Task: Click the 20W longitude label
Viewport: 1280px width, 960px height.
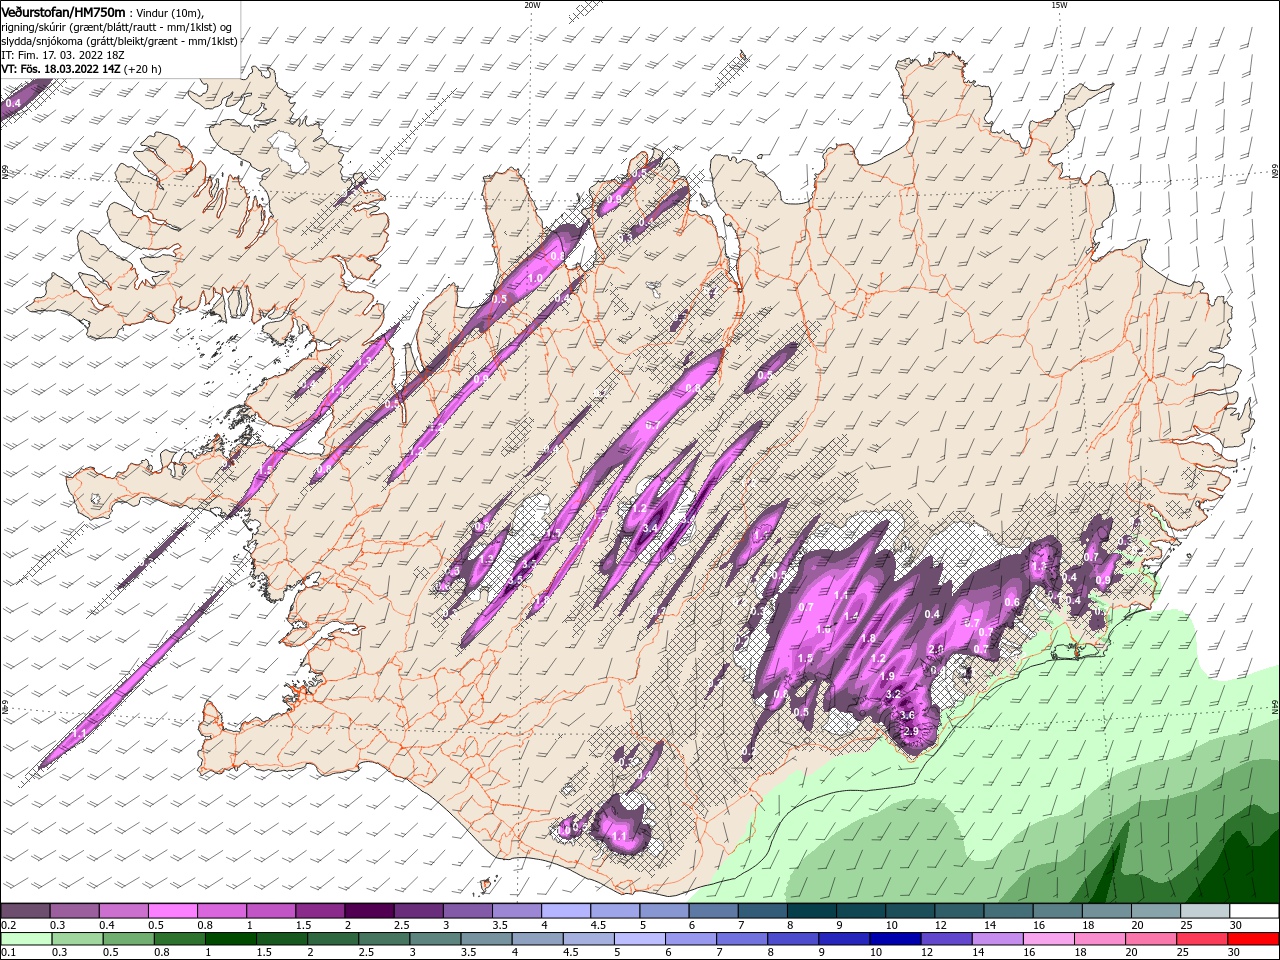Action: (x=532, y=5)
